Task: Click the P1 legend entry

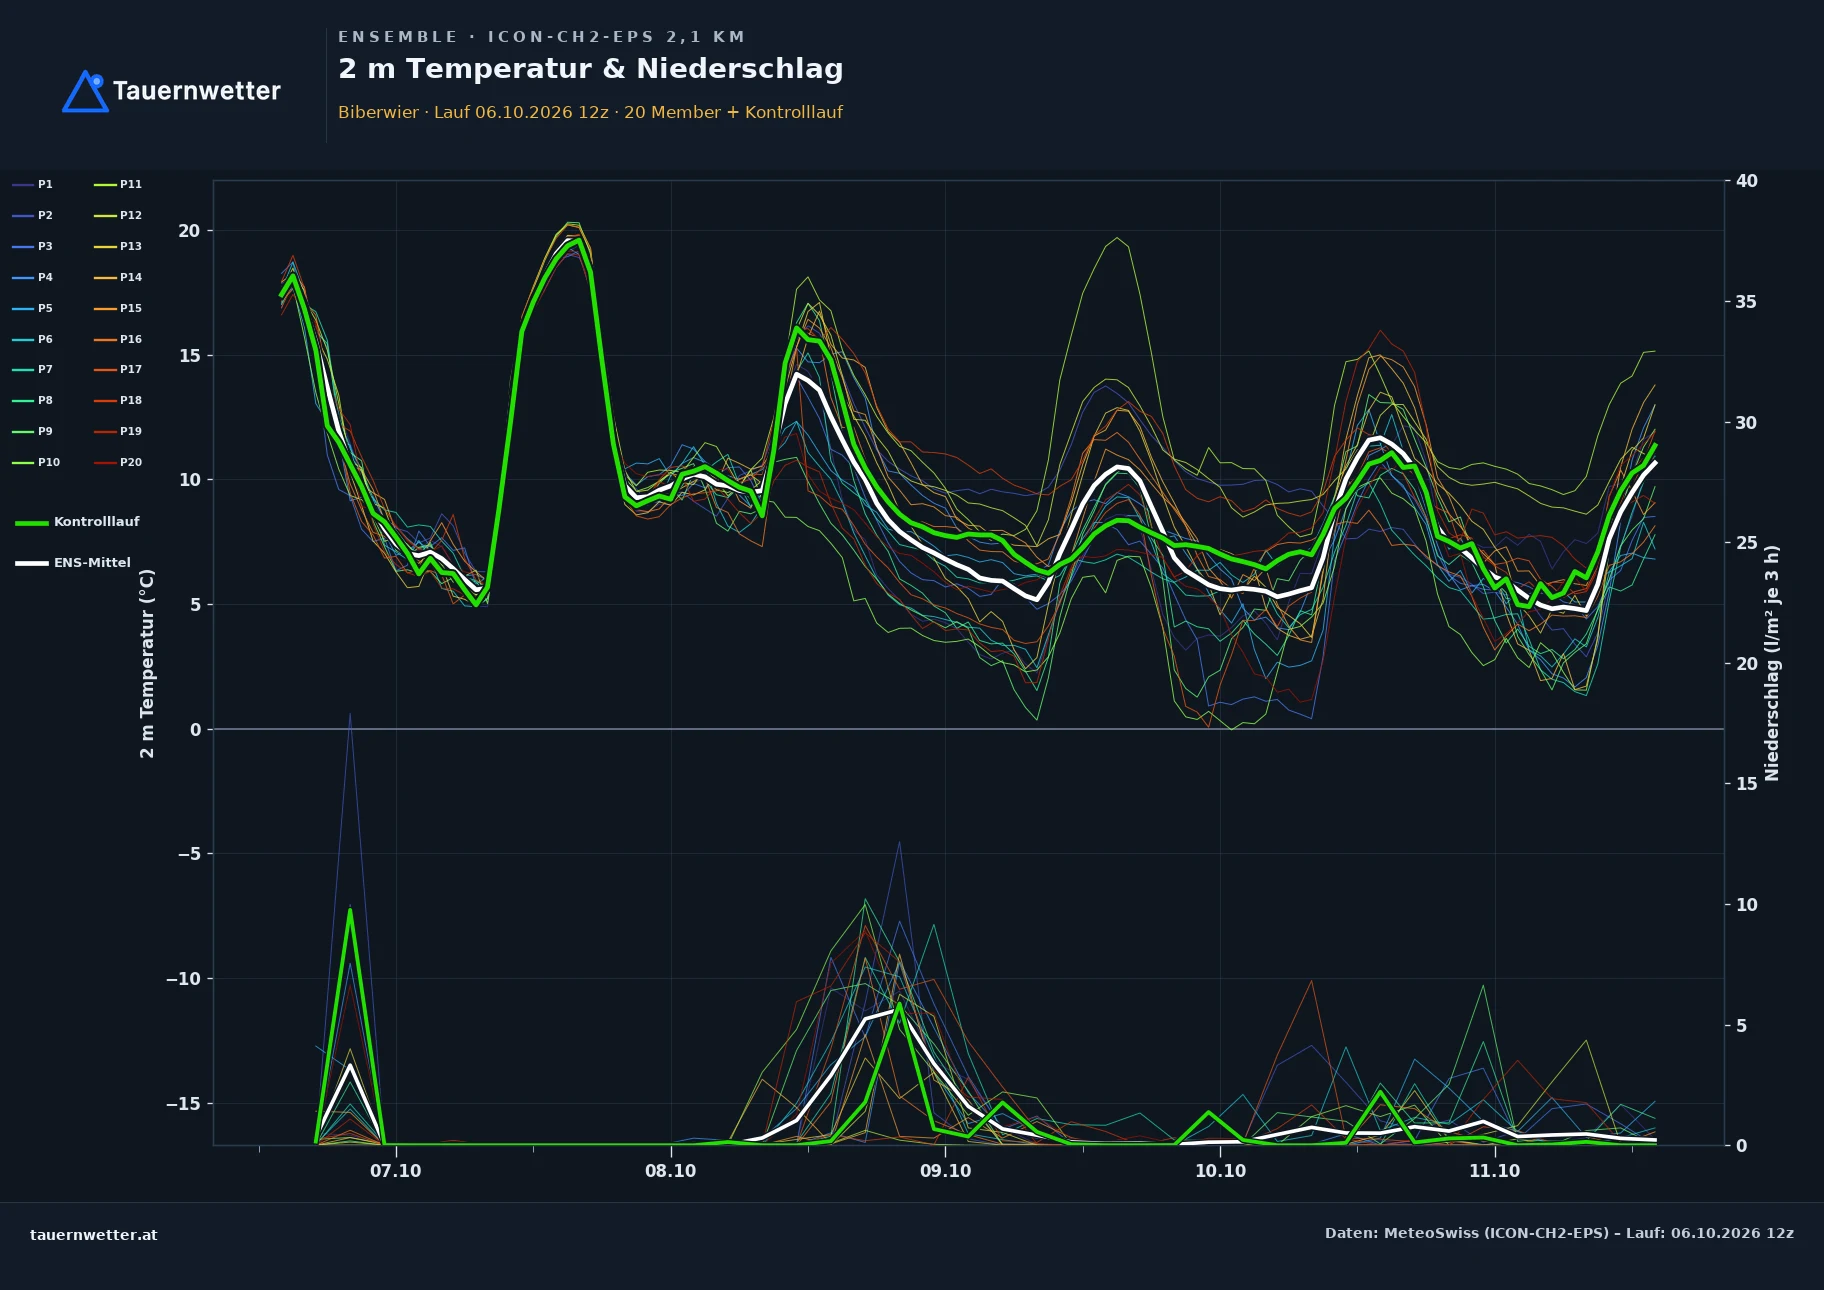Action: (x=32, y=184)
